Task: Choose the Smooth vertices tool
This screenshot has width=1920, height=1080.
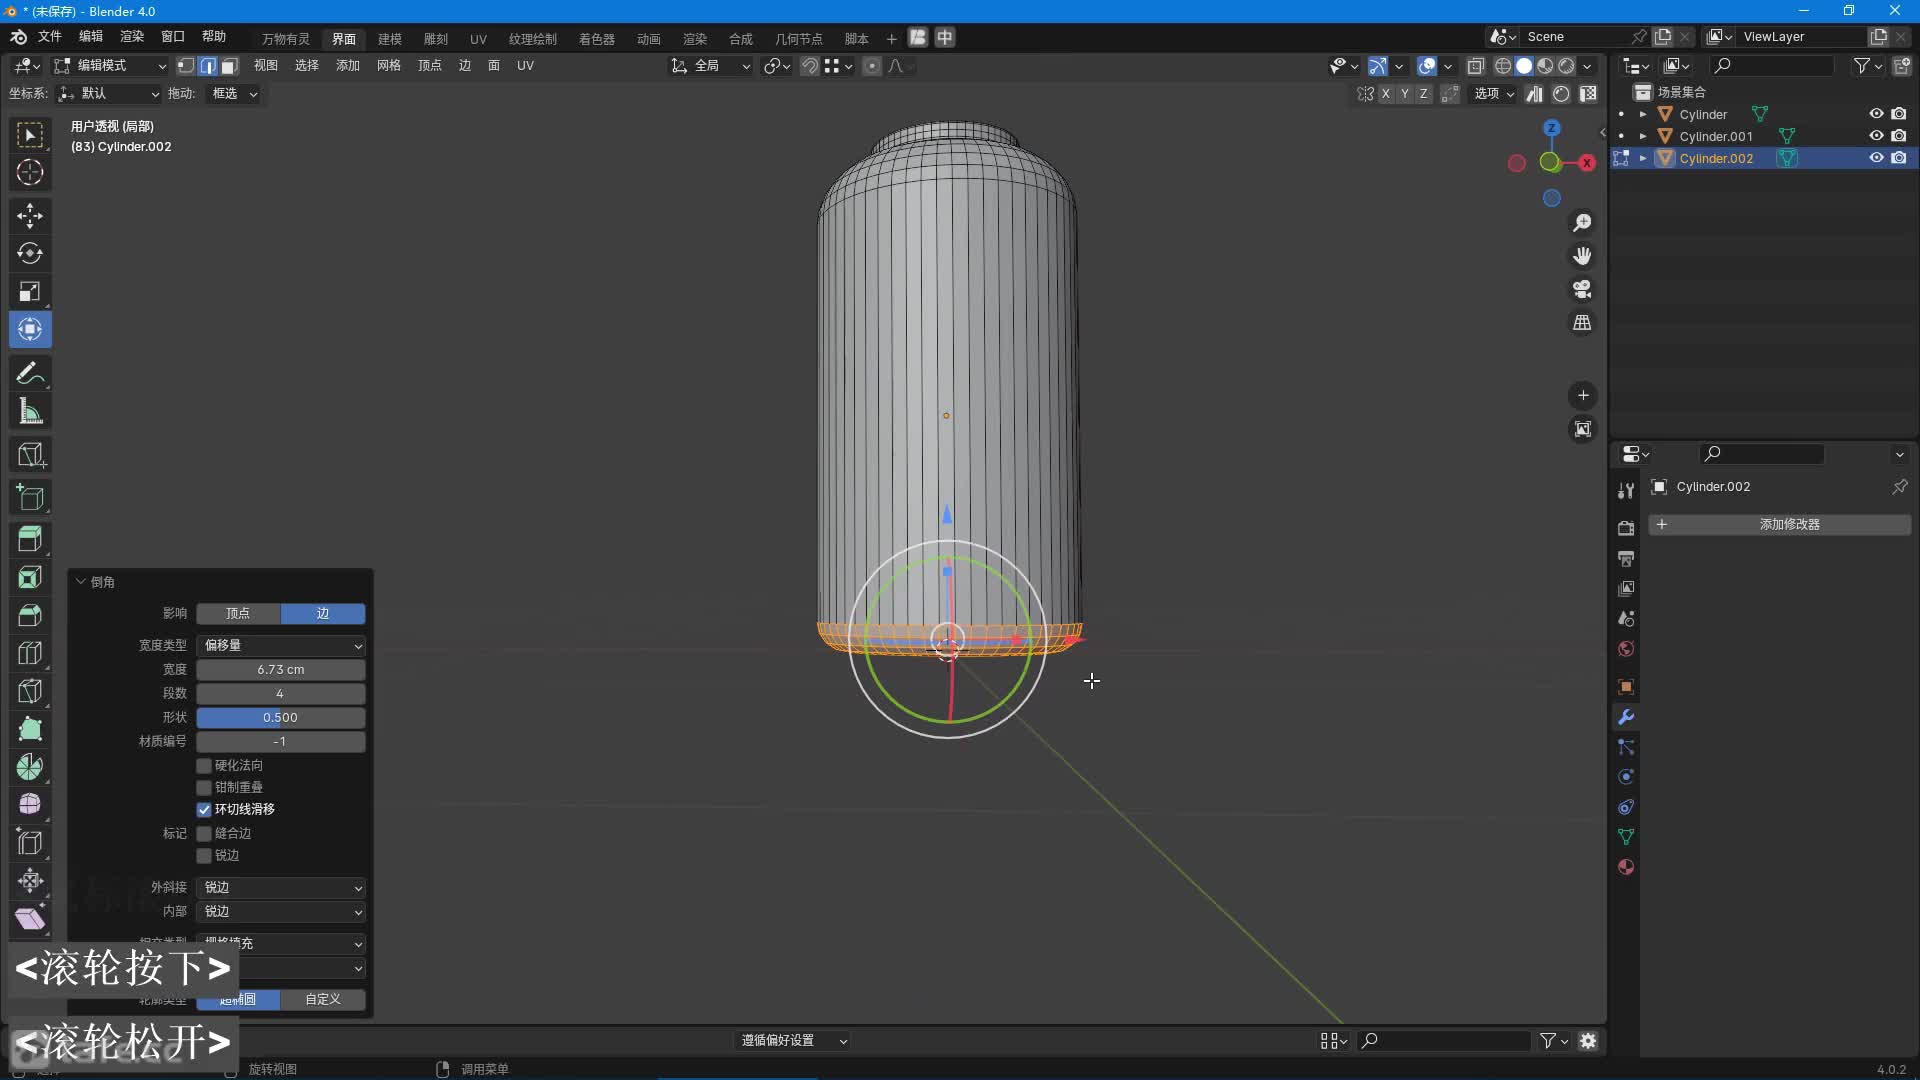Action: tap(30, 805)
